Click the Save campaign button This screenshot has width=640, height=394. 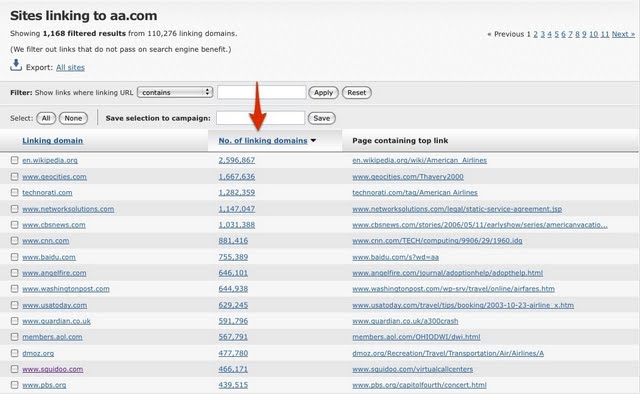coord(322,118)
